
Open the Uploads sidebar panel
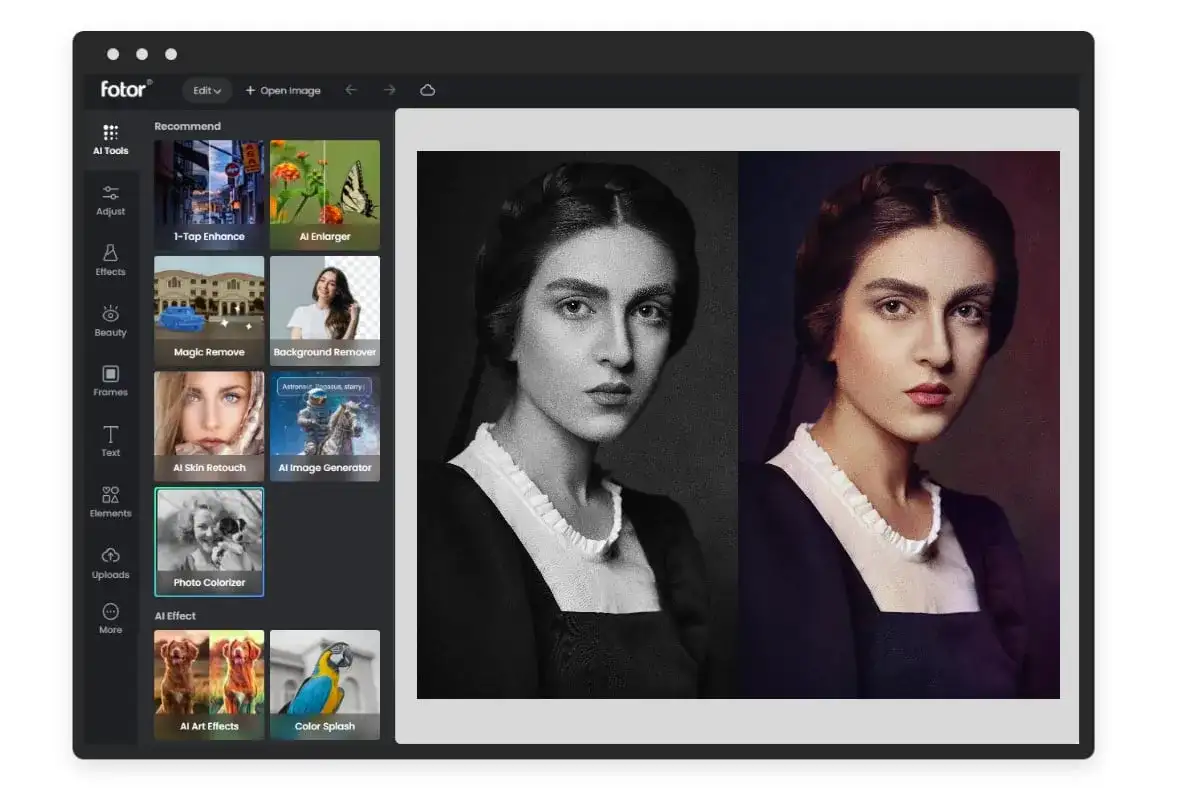110,563
